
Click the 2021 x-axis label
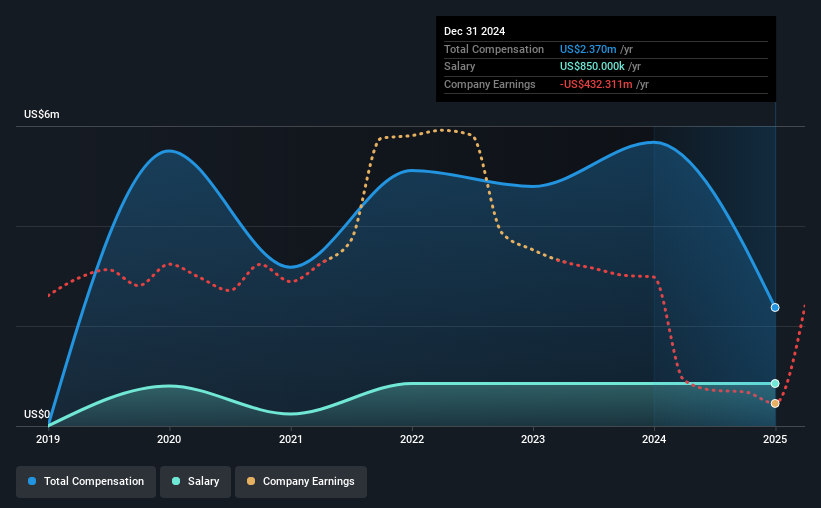291,439
